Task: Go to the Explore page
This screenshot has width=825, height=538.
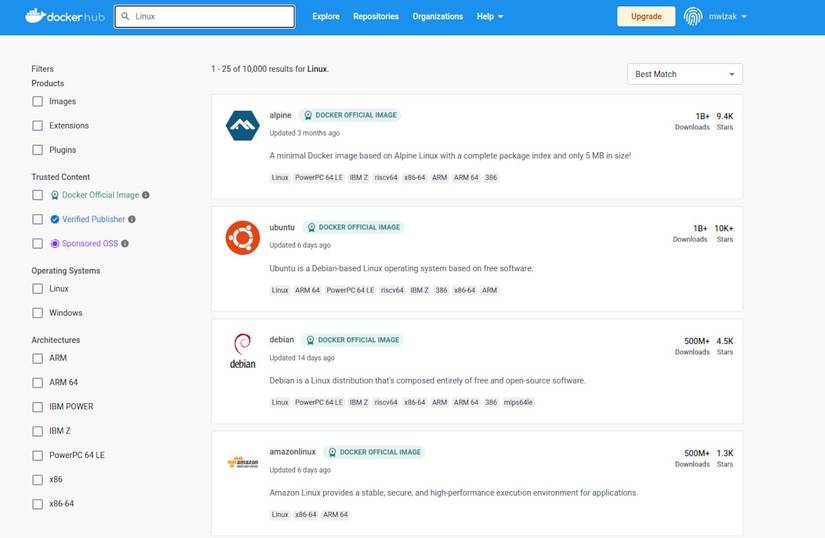Action: pos(326,16)
